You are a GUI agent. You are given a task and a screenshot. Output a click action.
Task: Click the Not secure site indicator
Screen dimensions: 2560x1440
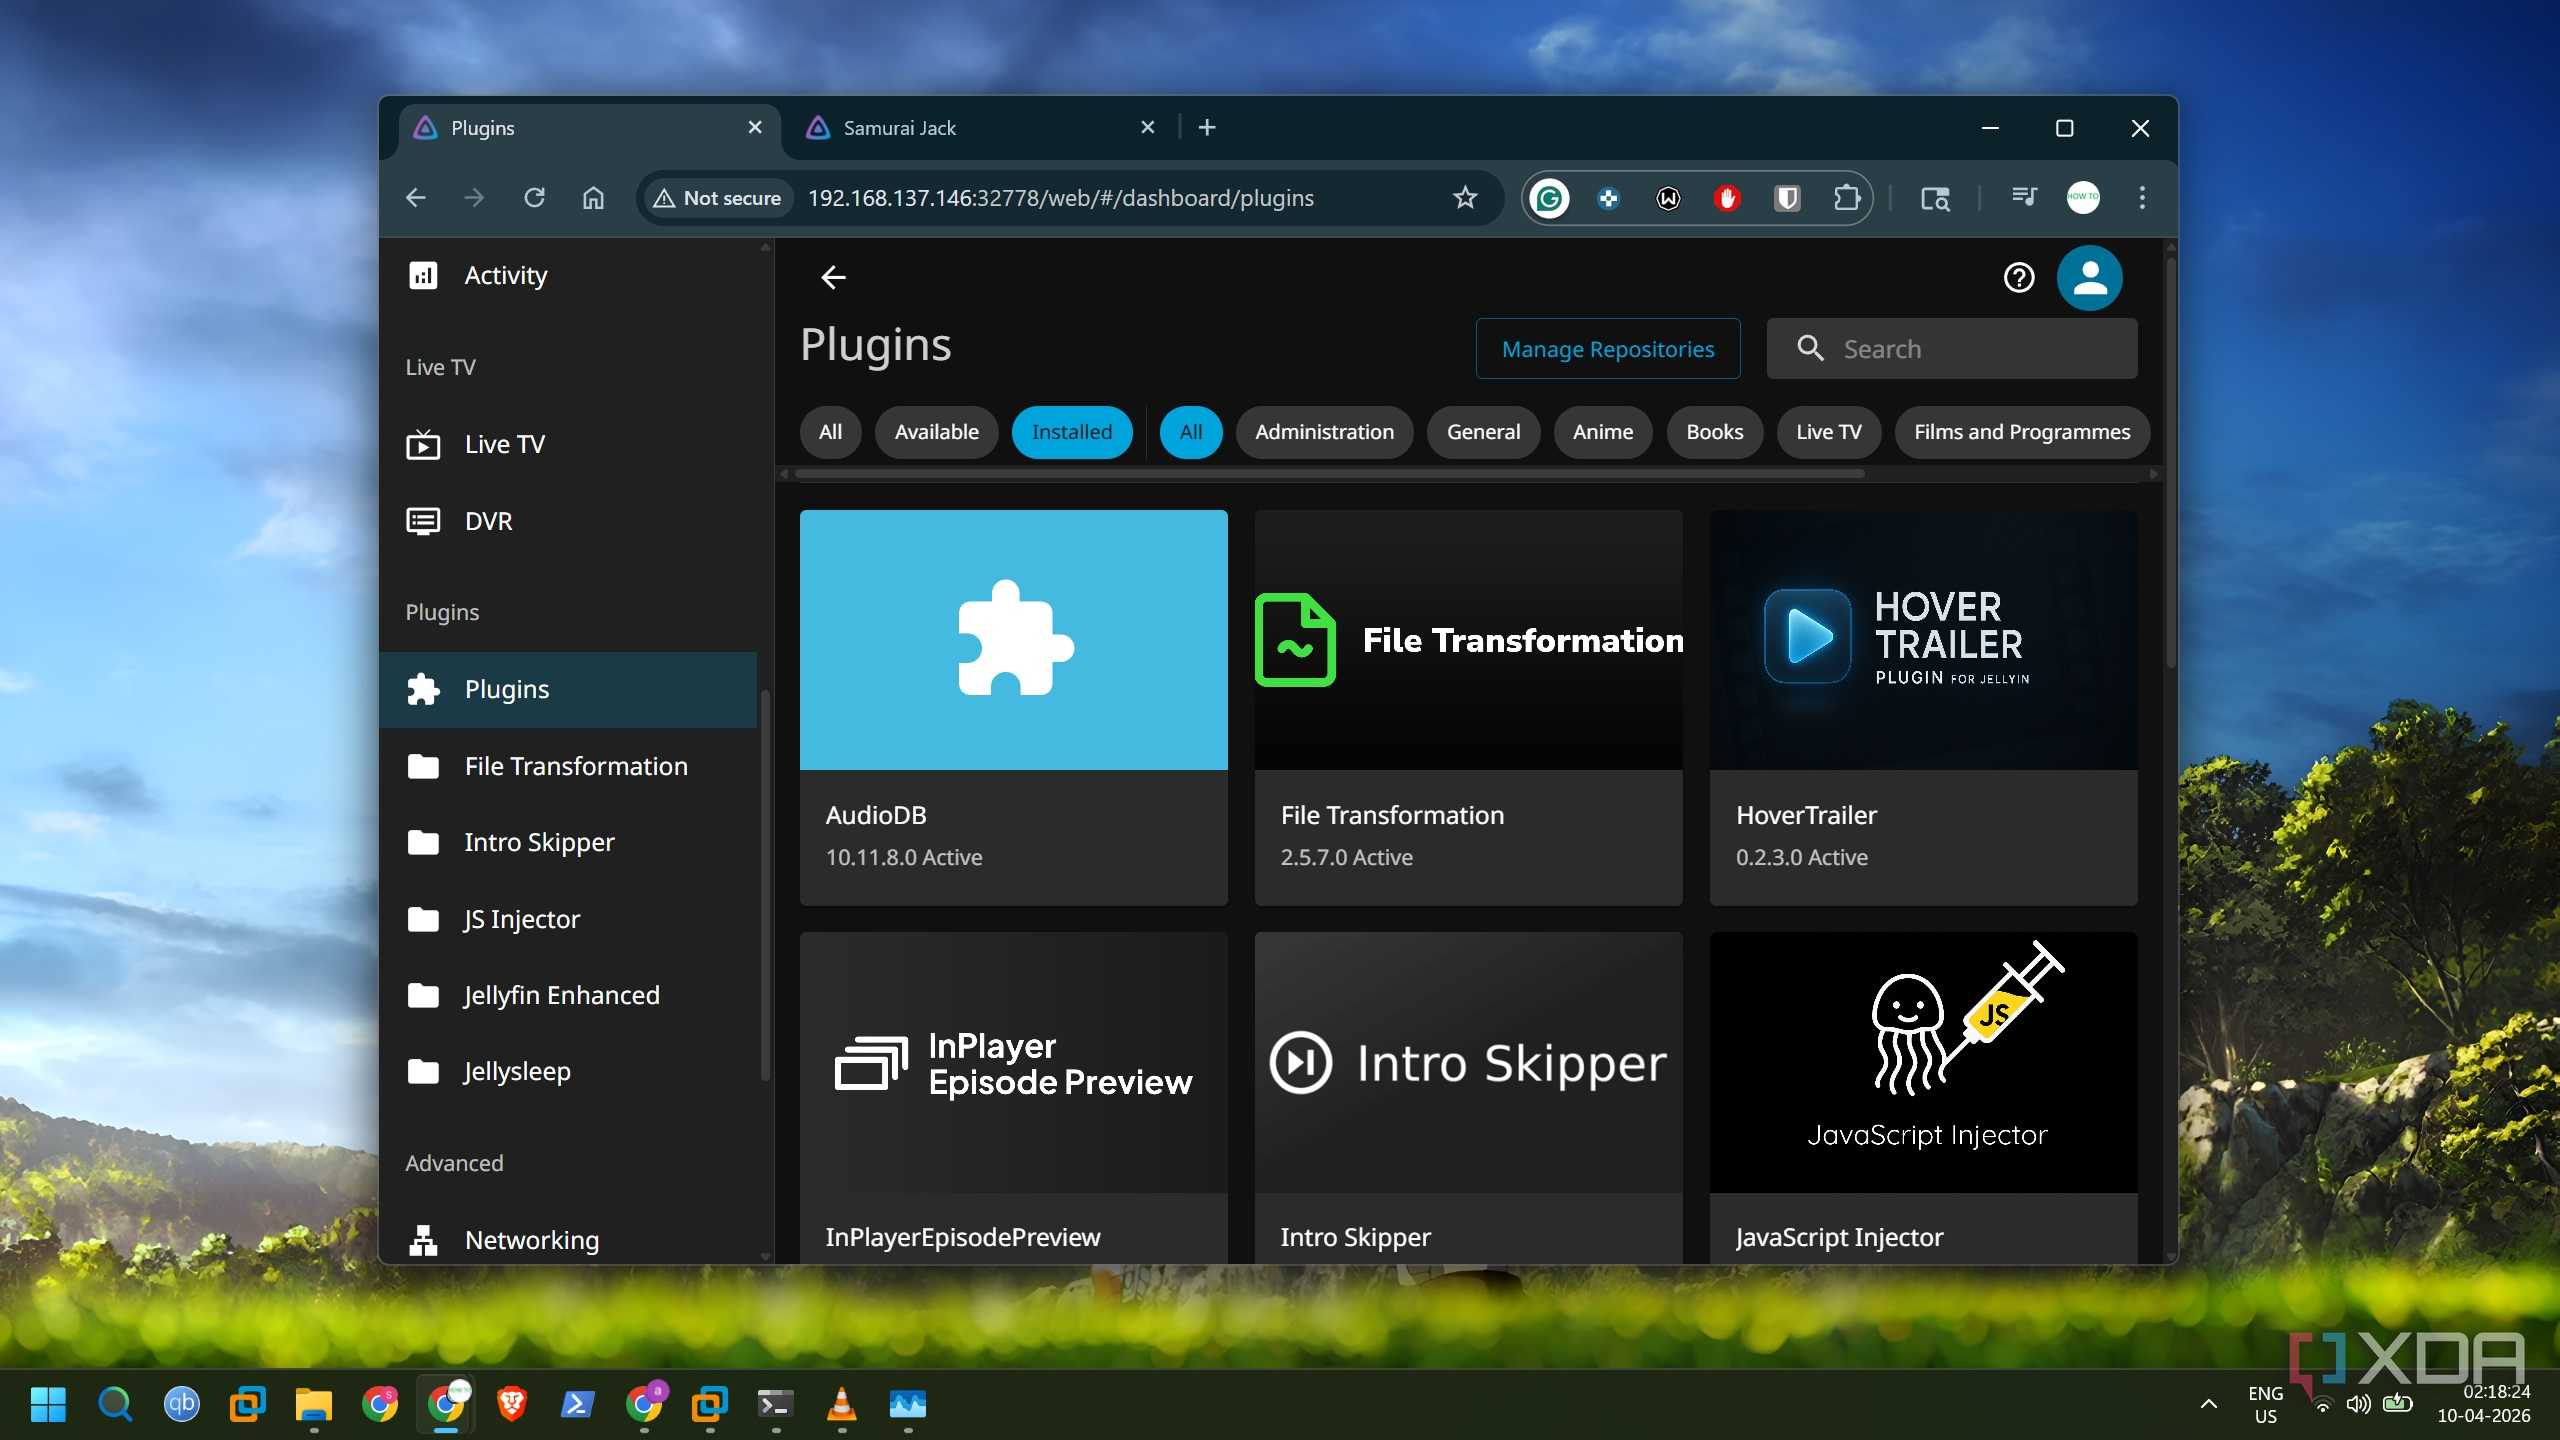[717, 198]
